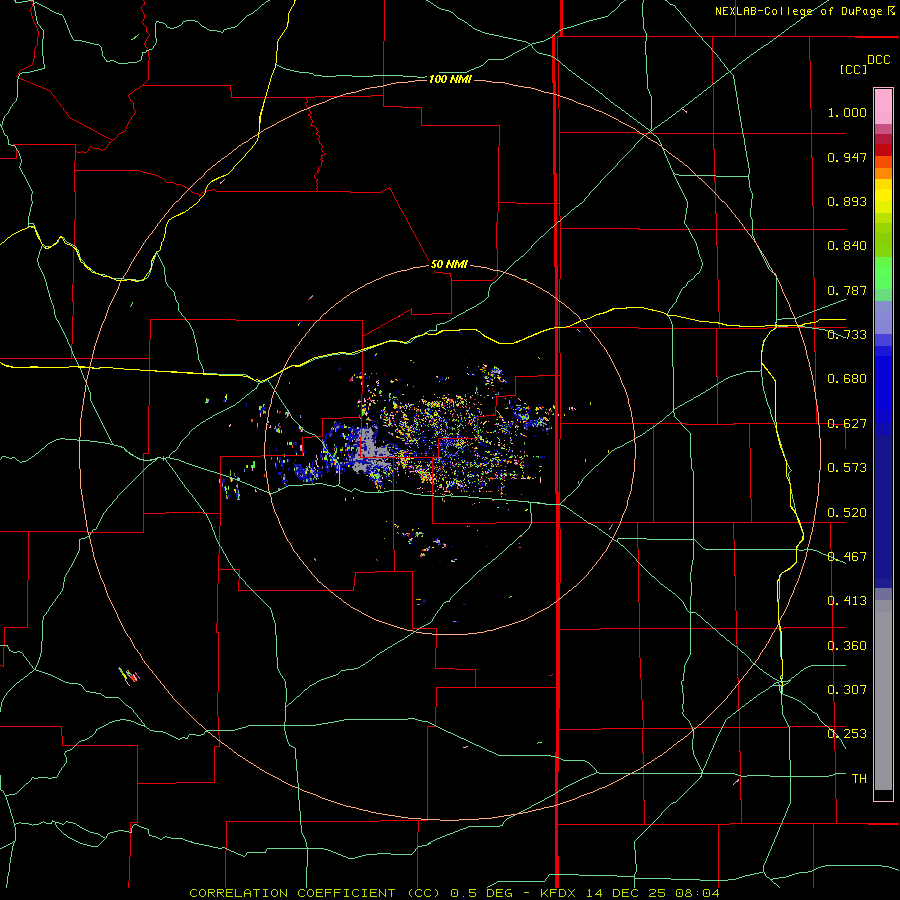Click the 50 NMI range ring label
This screenshot has height=900, width=900.
tap(449, 264)
